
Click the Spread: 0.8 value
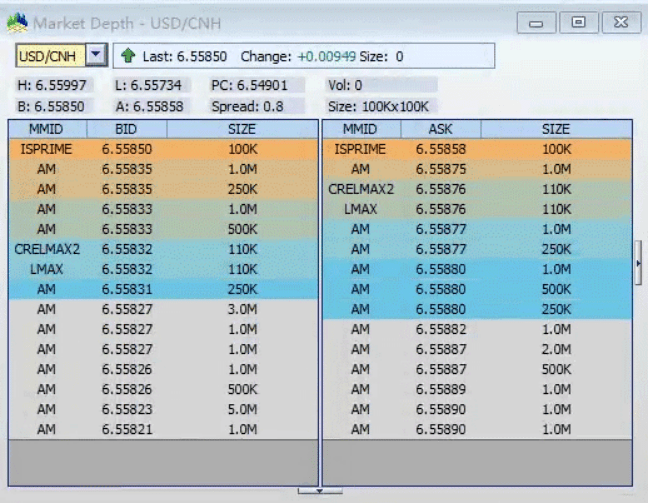tap(248, 107)
